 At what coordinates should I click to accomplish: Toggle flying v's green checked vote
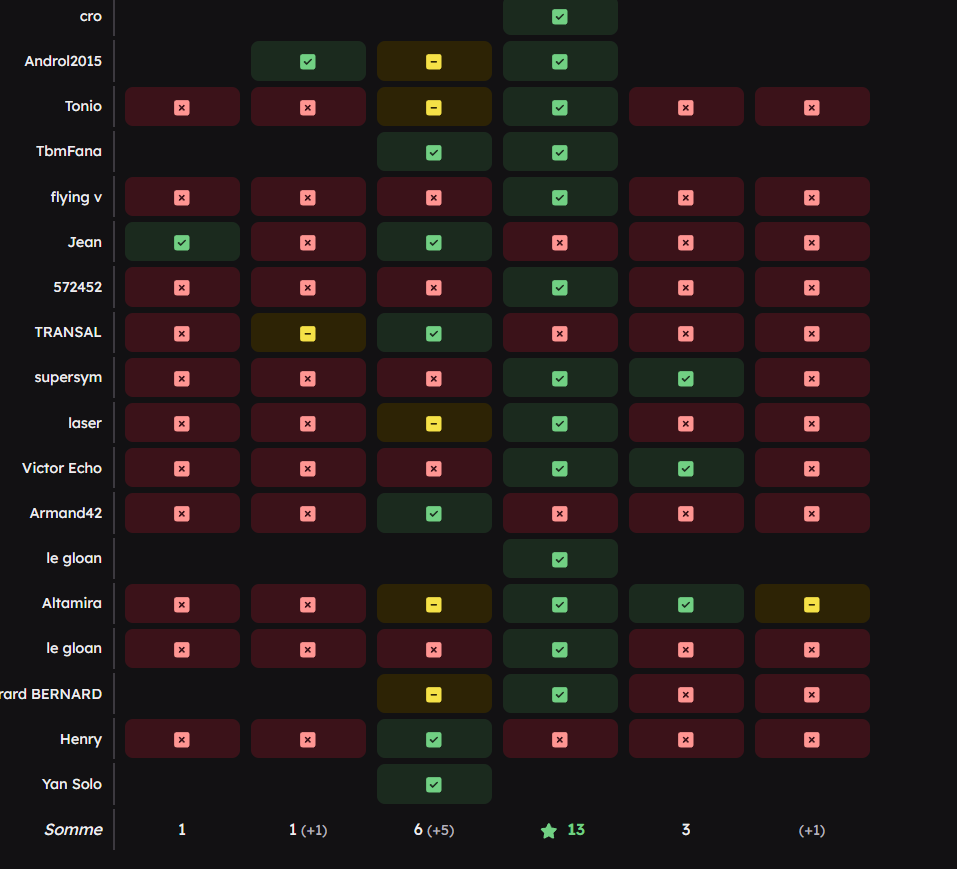pos(560,198)
